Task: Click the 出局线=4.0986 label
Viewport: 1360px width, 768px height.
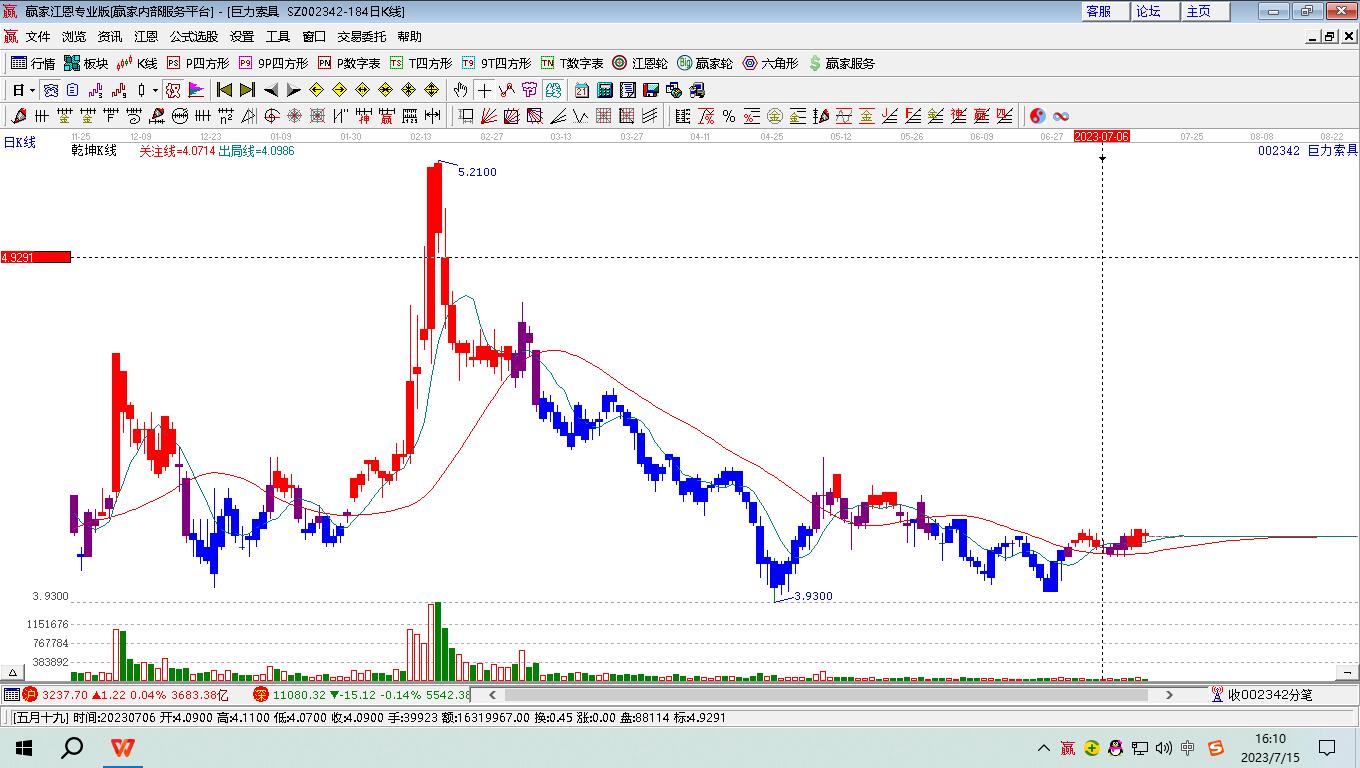Action: (x=256, y=151)
